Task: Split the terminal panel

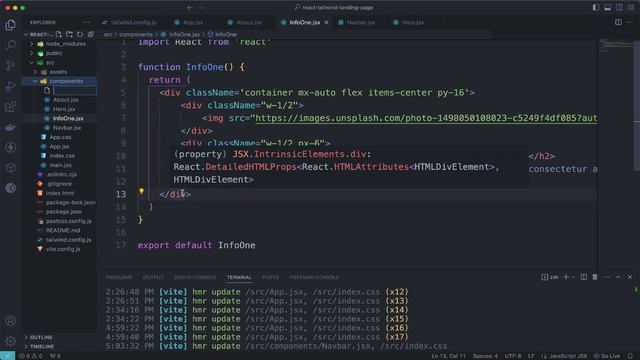Action: click(584, 277)
